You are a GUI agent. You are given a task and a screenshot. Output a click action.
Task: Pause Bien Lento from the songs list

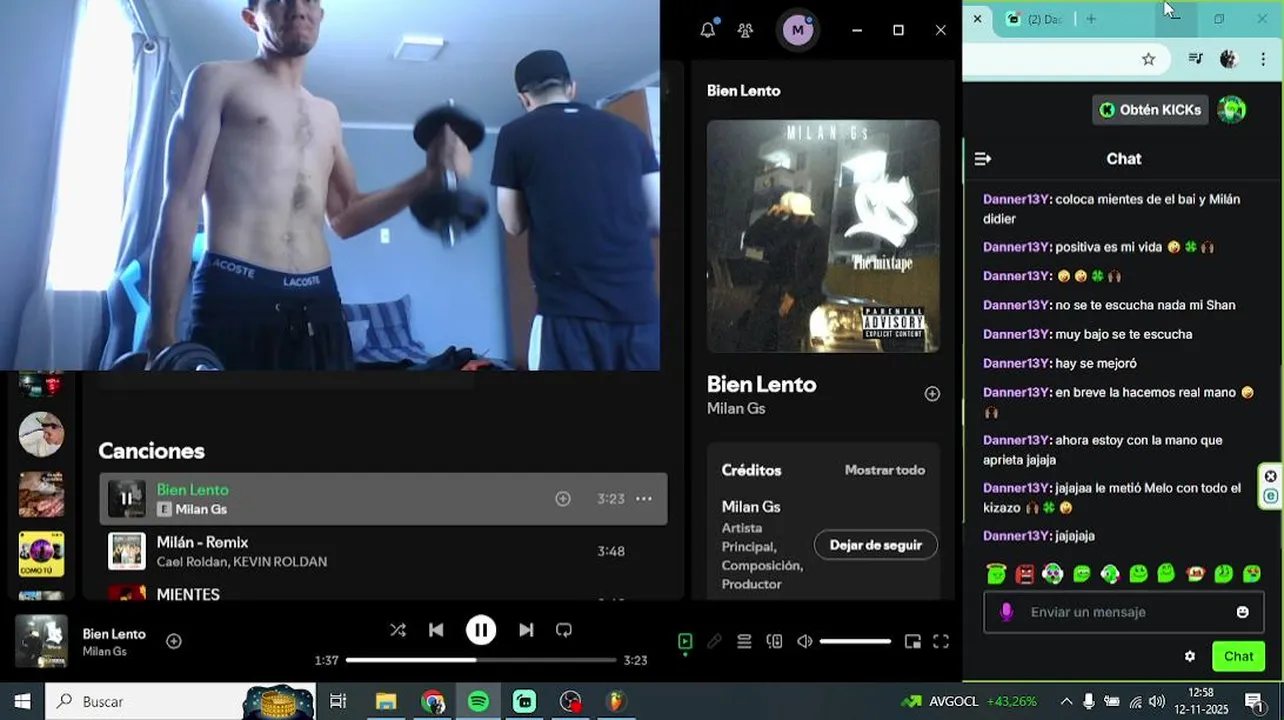pos(127,498)
